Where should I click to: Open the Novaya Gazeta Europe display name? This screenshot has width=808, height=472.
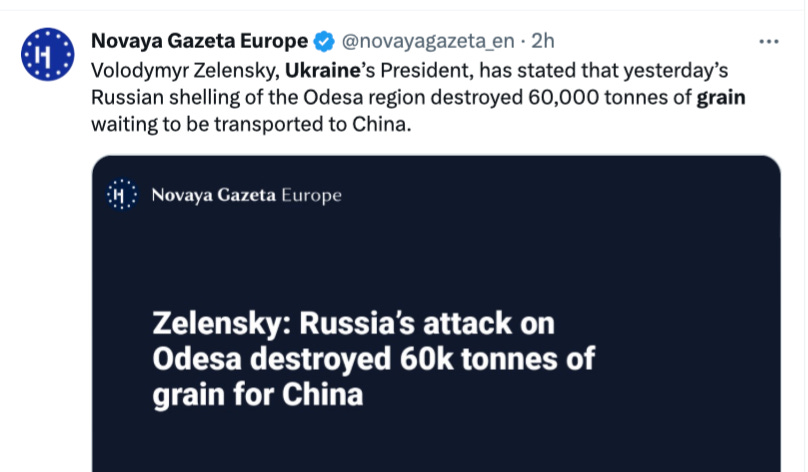pos(199,42)
